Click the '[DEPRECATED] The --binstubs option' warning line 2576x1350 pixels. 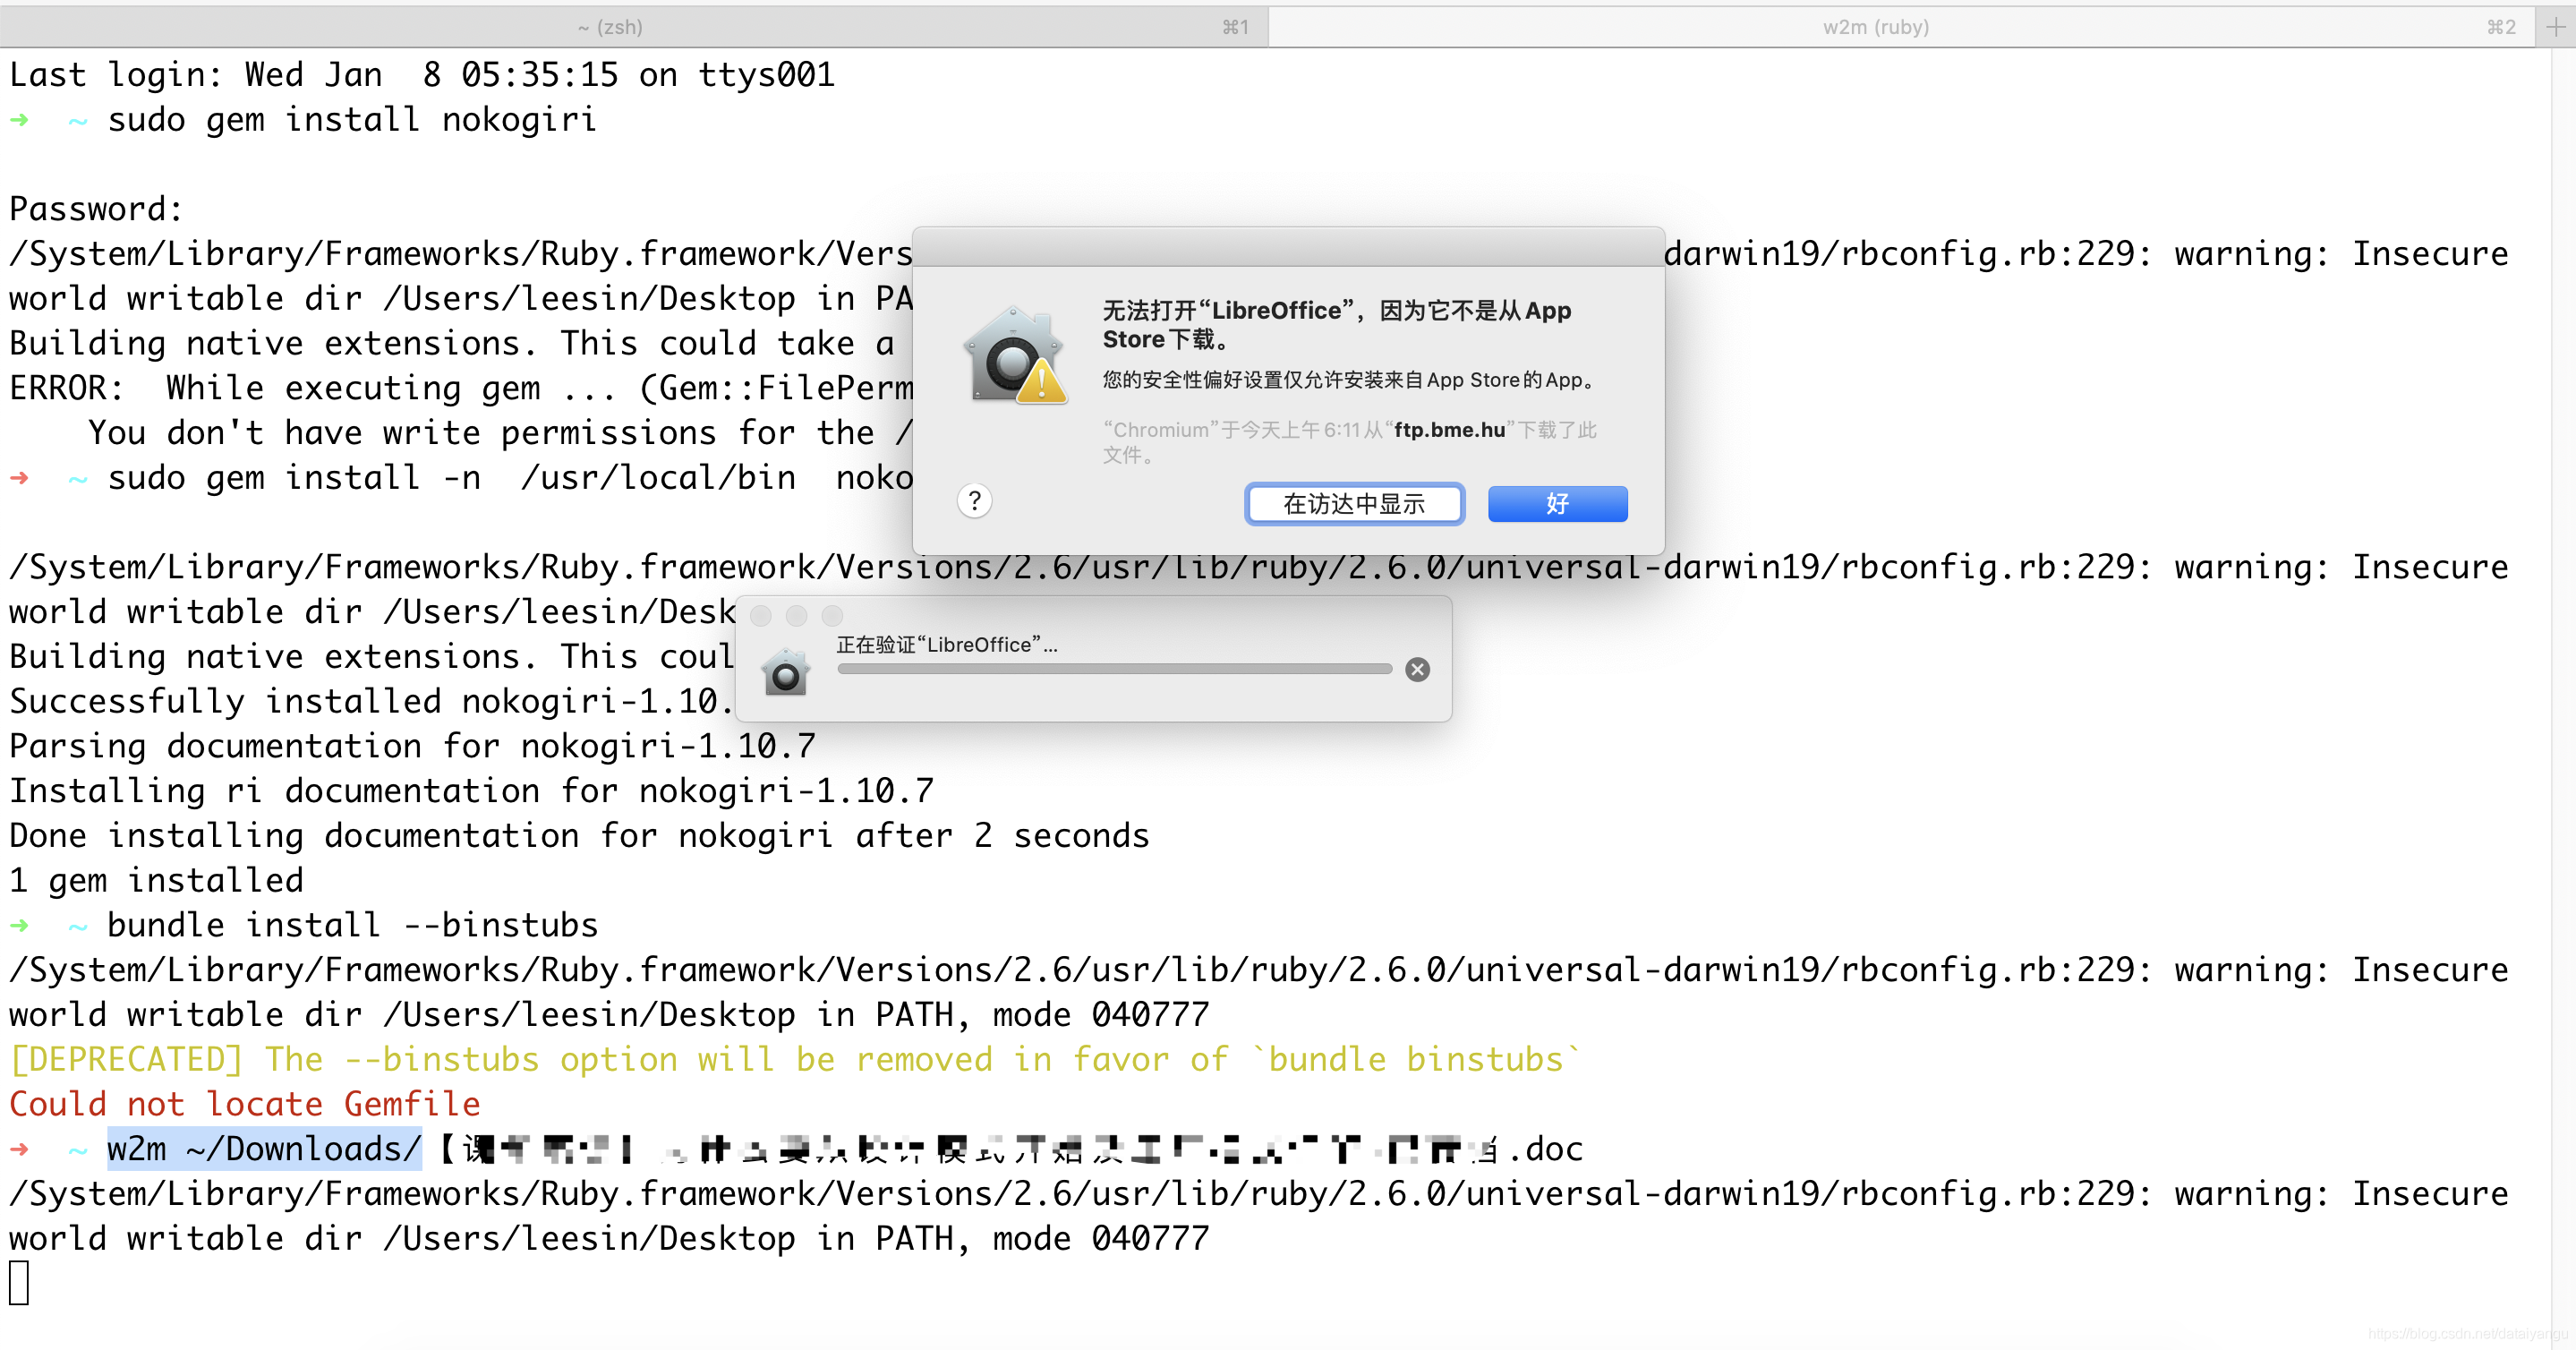tap(795, 1059)
